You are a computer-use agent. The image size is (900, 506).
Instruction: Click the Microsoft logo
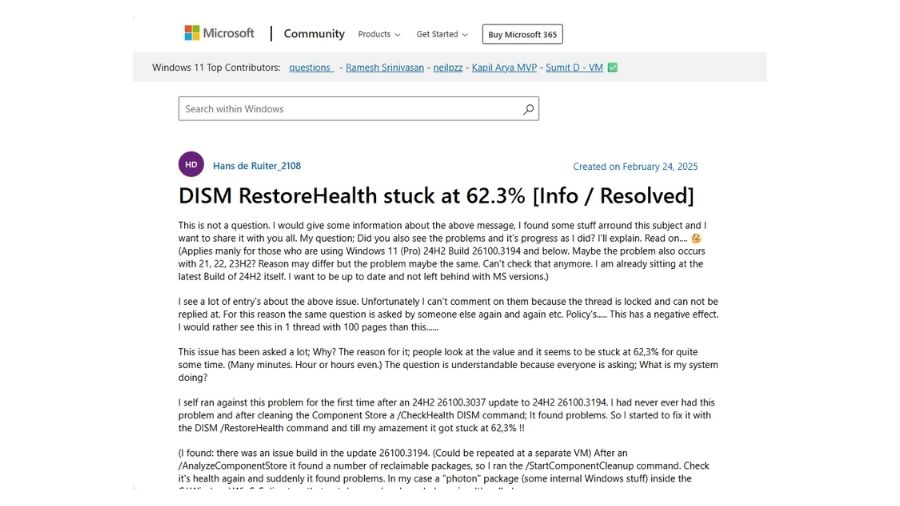point(219,33)
